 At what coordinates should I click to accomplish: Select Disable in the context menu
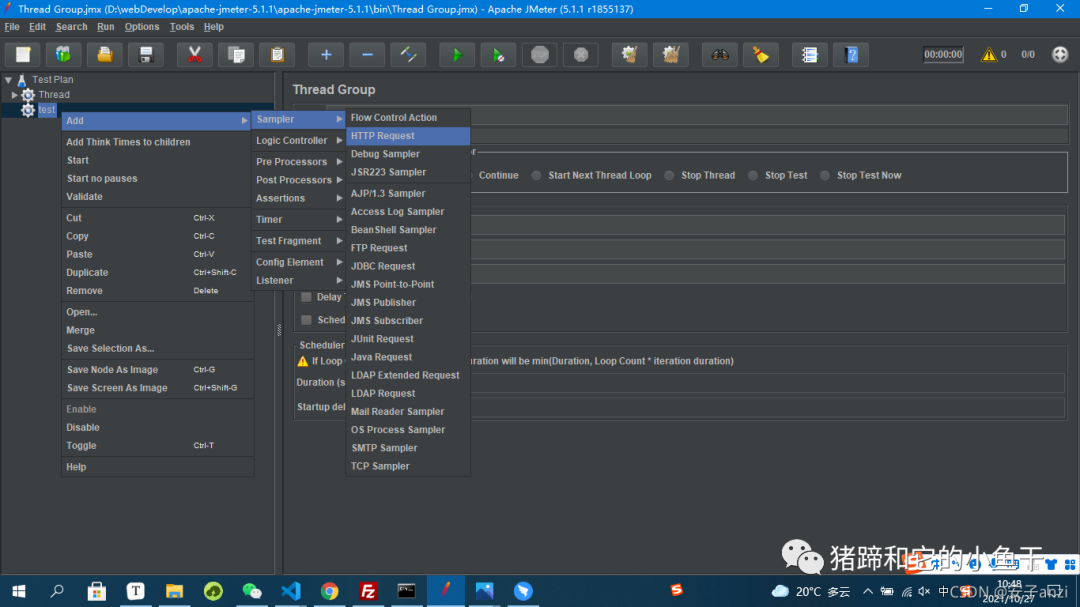coord(157,428)
